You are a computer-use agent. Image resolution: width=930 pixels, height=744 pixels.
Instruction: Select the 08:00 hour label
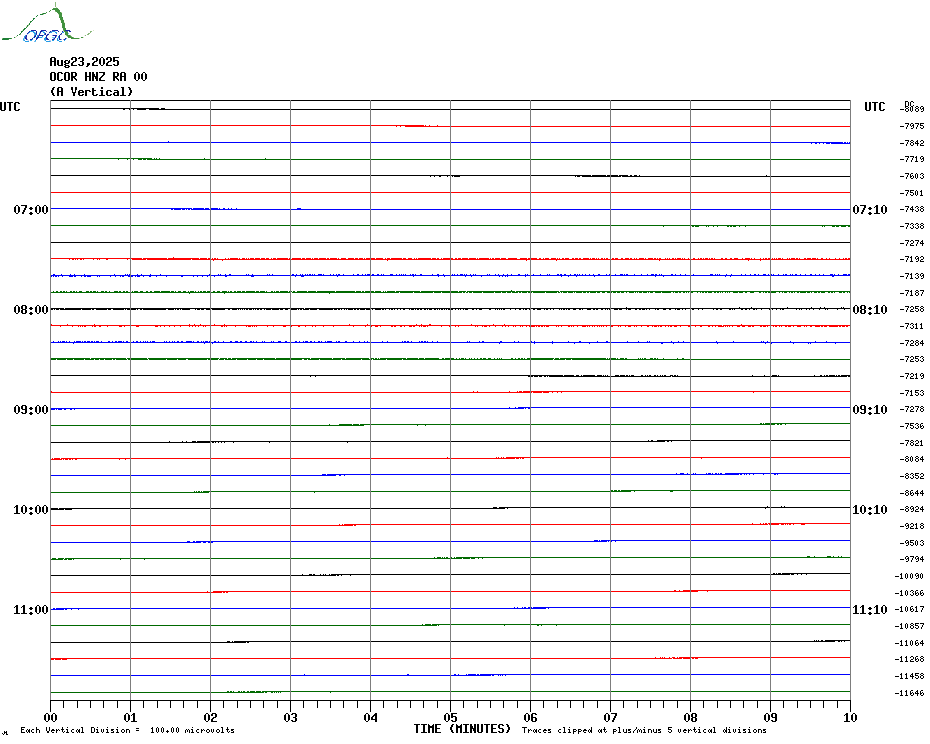click(x=31, y=310)
